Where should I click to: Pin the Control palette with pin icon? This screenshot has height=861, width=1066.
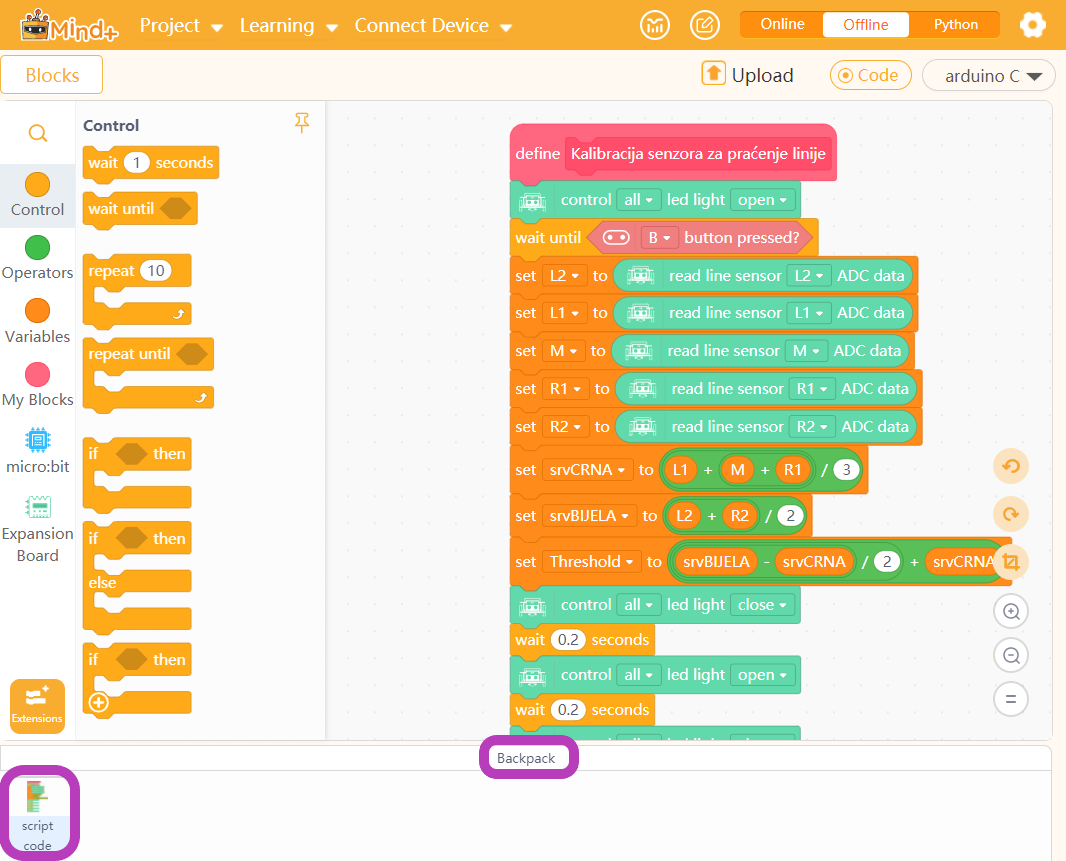point(302,122)
